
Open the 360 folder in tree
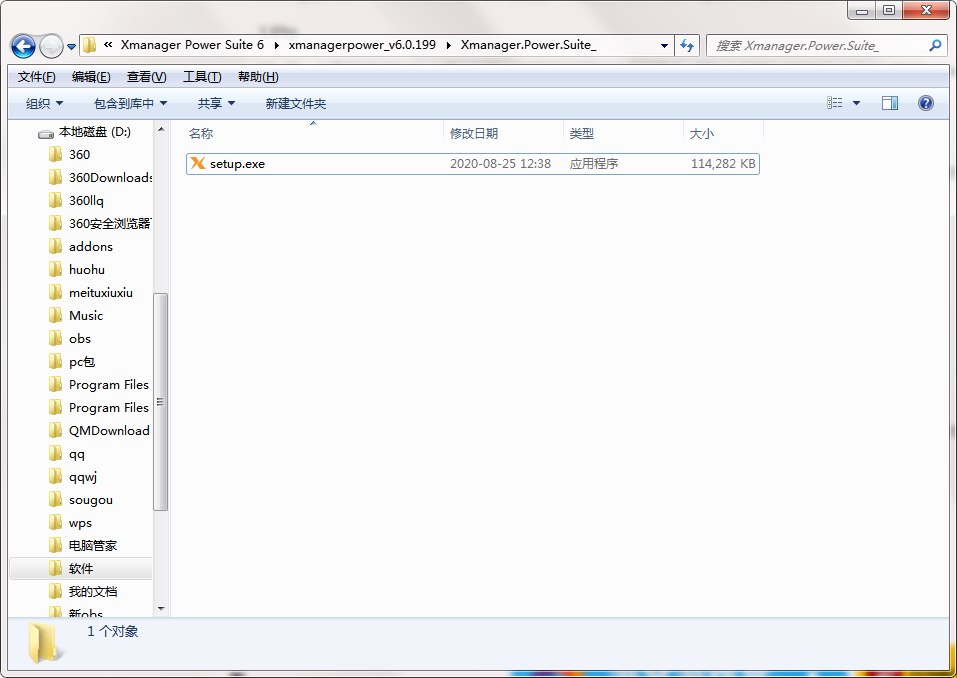pyautogui.click(x=79, y=154)
